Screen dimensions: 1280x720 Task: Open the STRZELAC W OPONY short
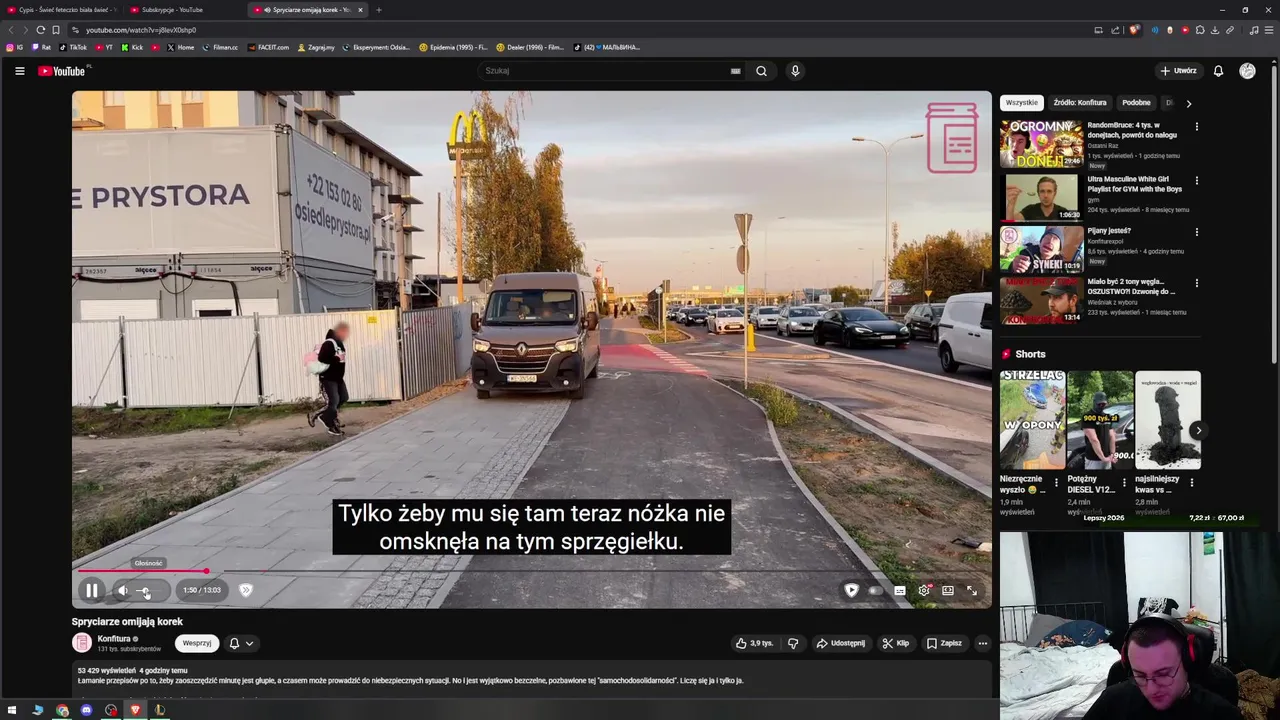(1032, 420)
